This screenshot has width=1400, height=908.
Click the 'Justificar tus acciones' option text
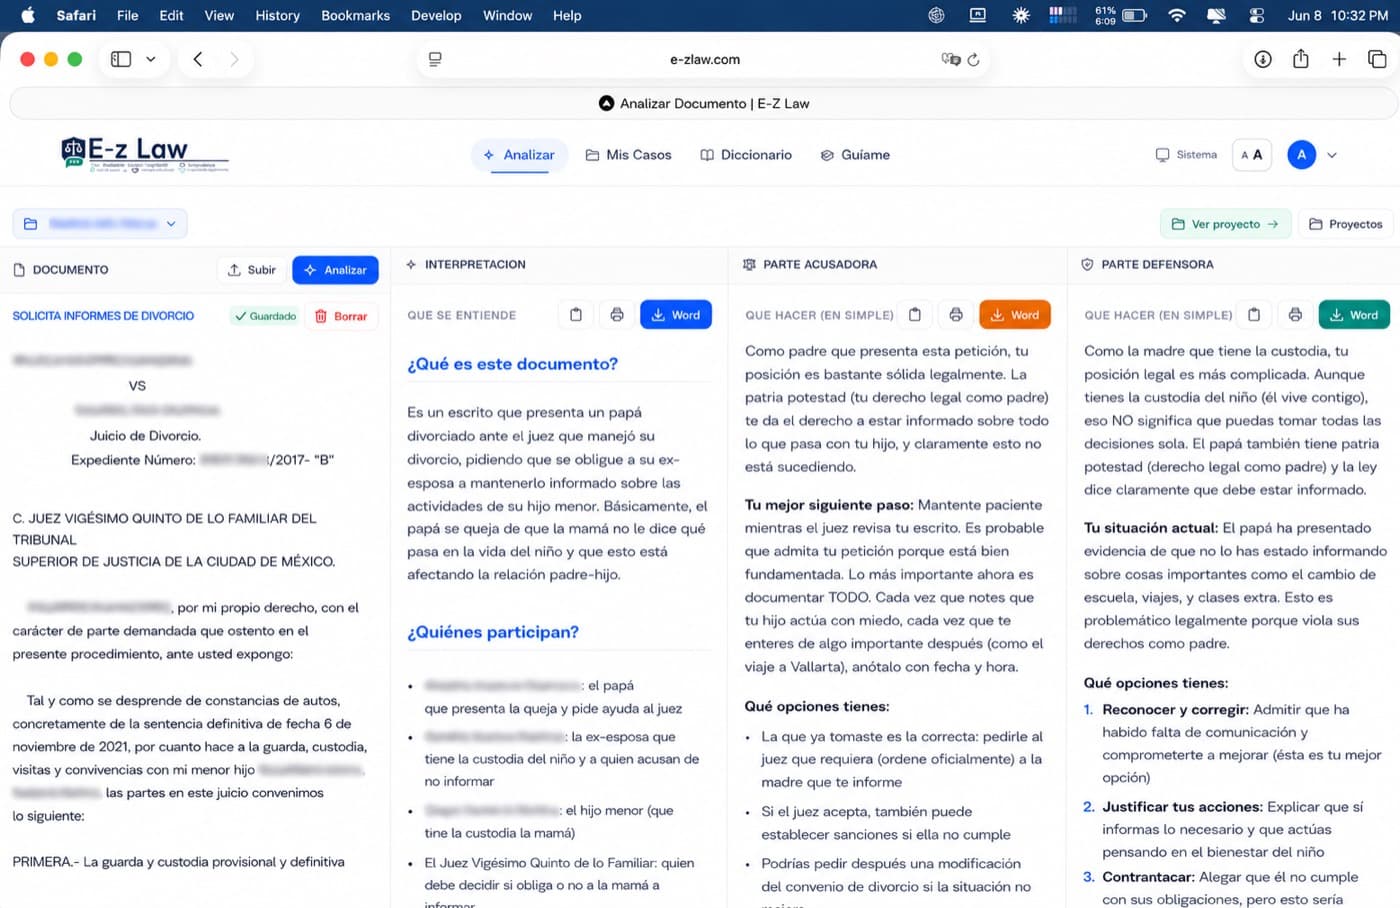[1183, 806]
